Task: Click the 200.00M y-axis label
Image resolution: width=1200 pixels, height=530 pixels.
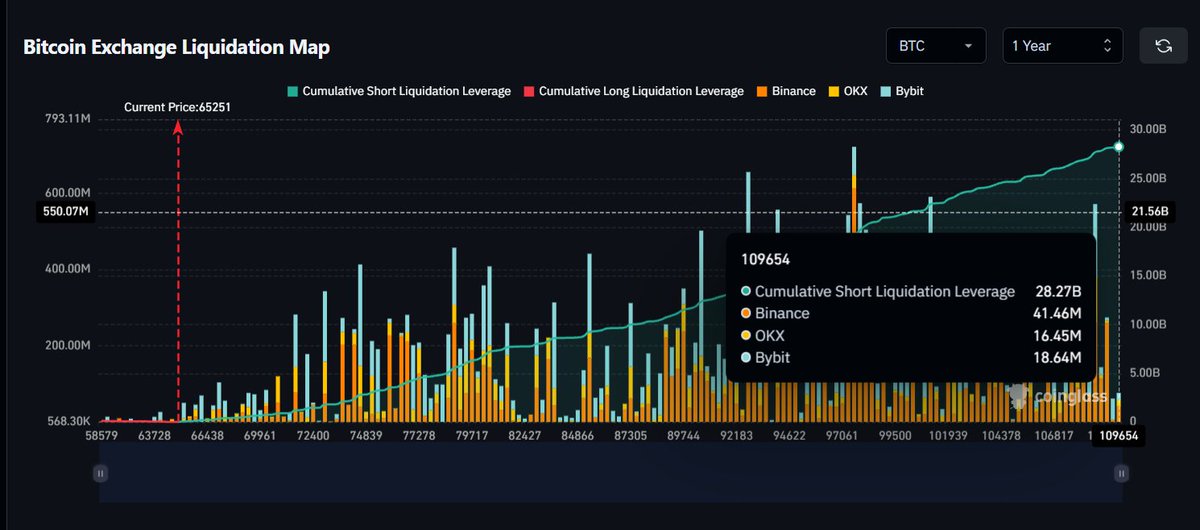Action: coord(66,345)
